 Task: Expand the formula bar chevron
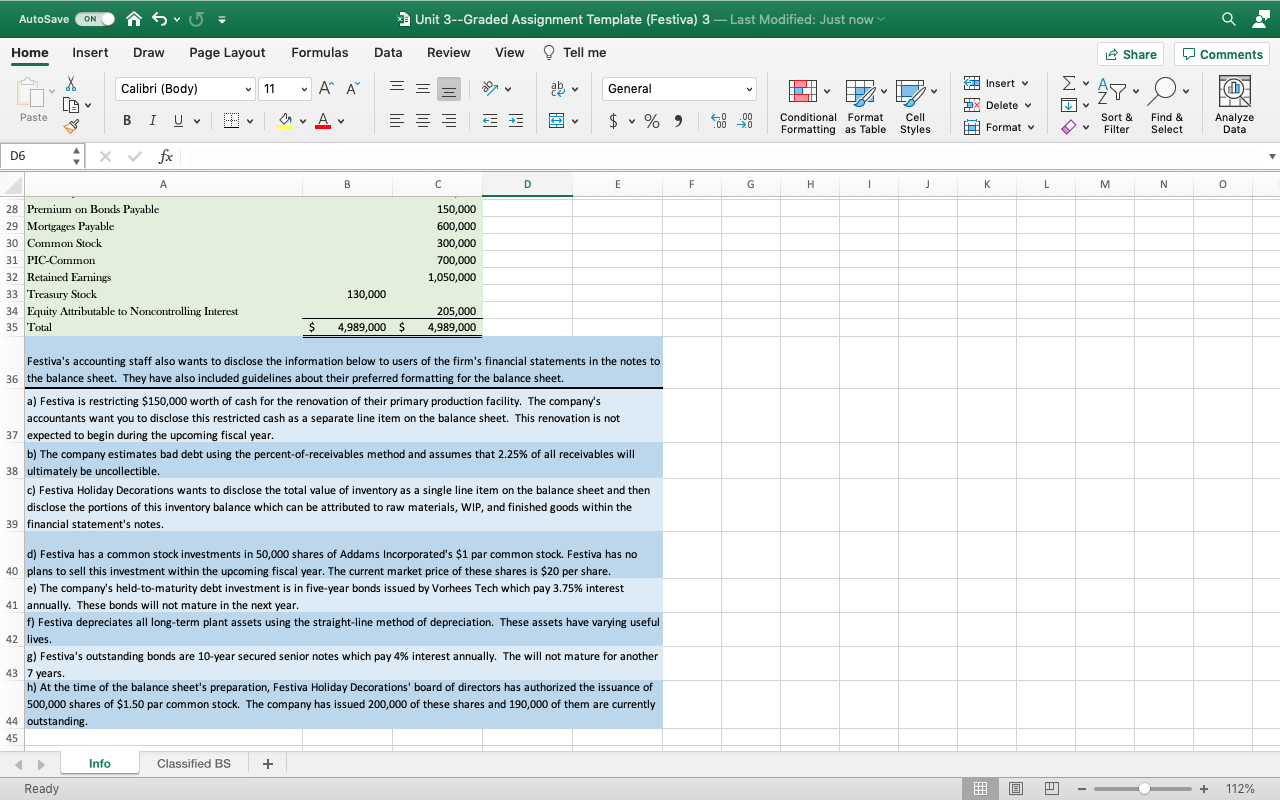[x=1271, y=156]
